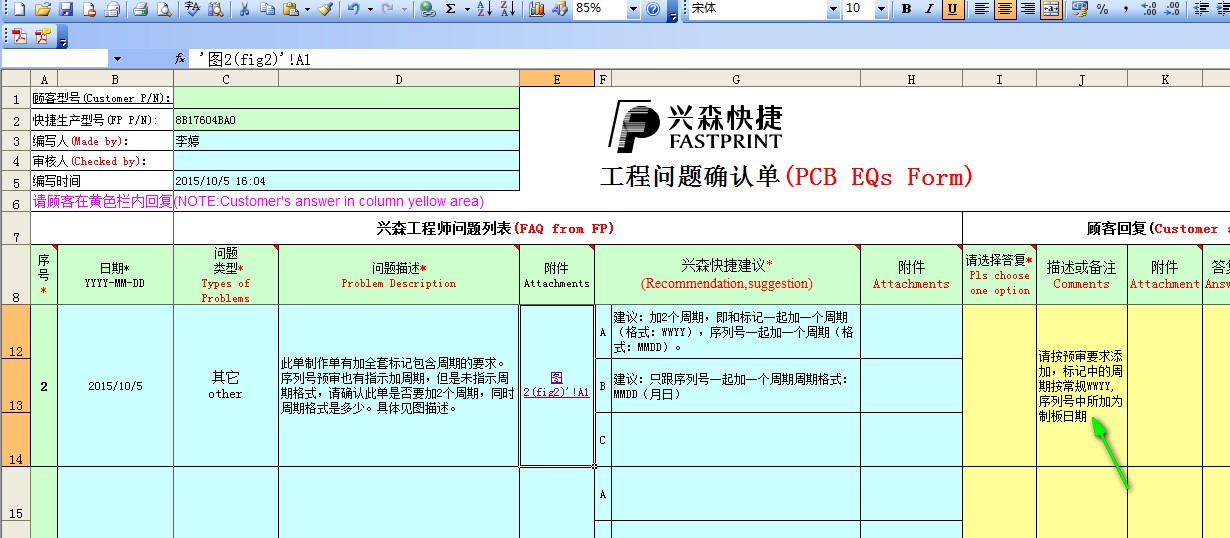The image size is (1230, 538).
Task: Select cell with FP P/N 8B17604BA0
Action: [x=346, y=120]
